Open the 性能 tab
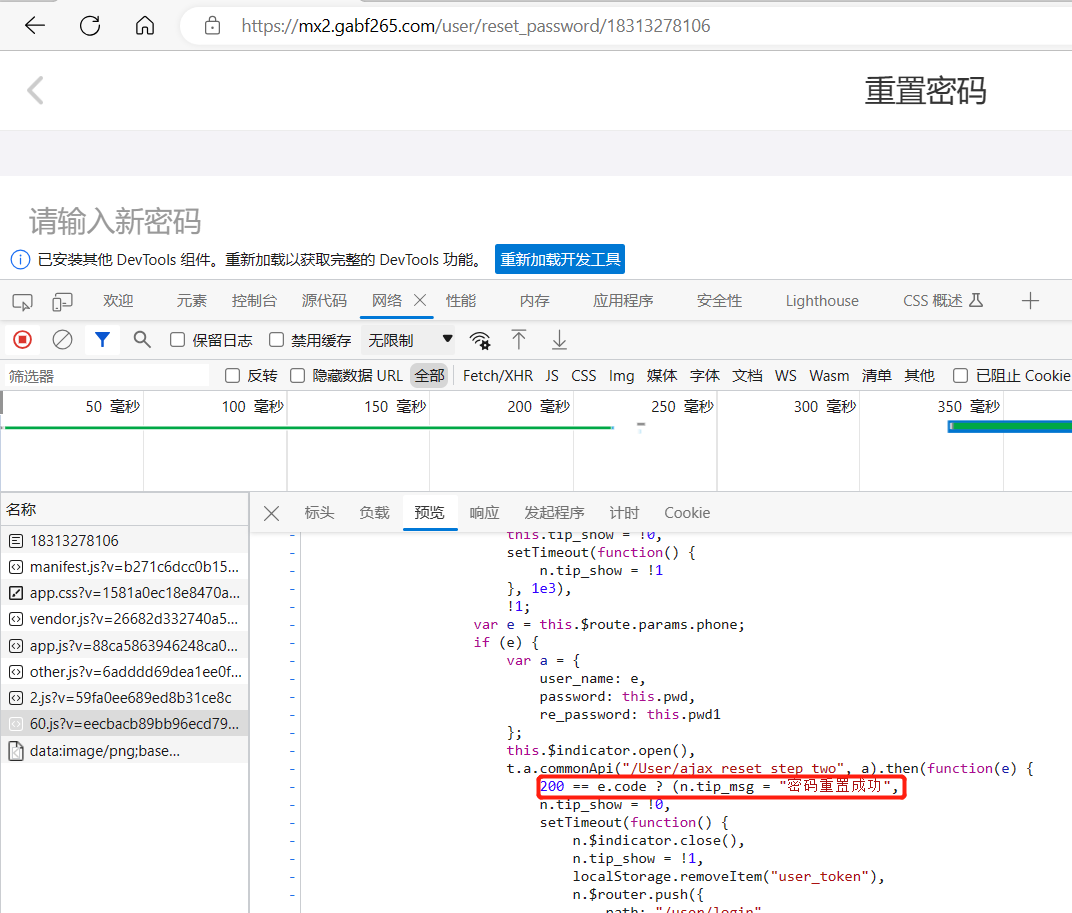Screen dimensions: 1072x913 [x=461, y=301]
